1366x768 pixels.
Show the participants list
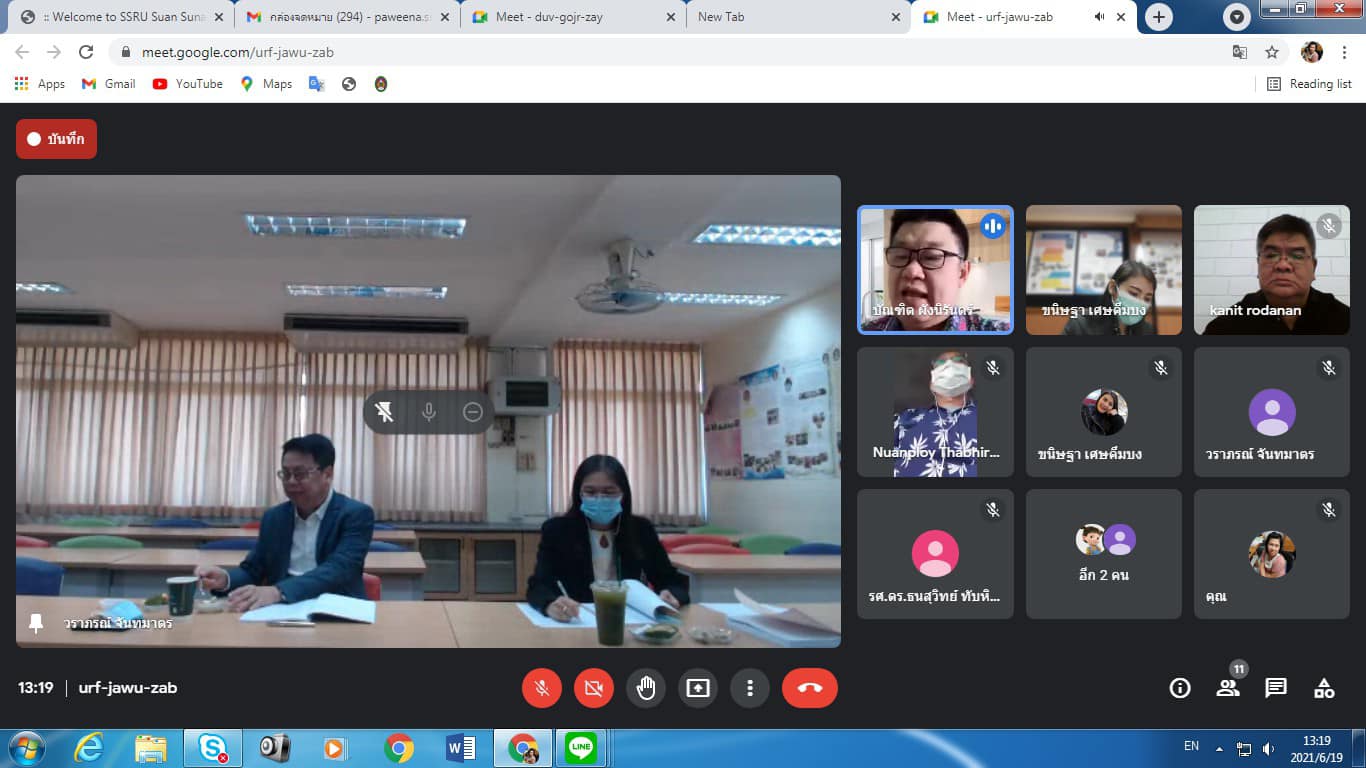click(x=1228, y=688)
